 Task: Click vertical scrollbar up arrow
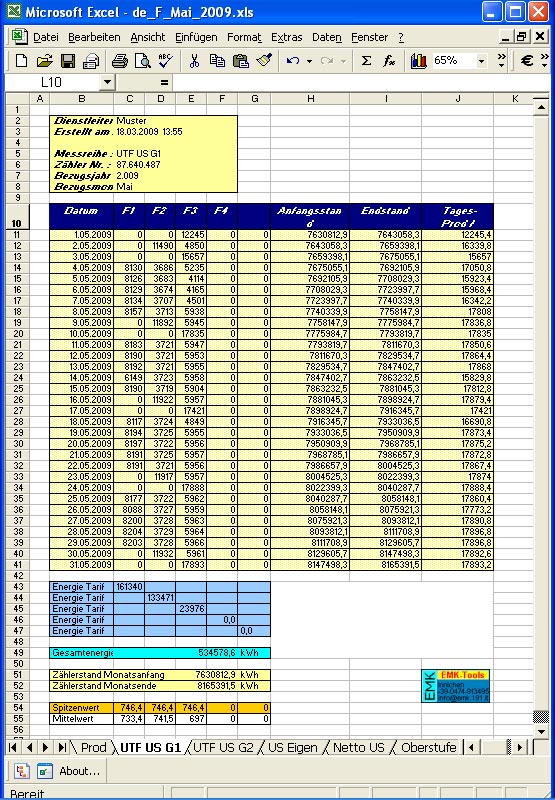[541, 107]
